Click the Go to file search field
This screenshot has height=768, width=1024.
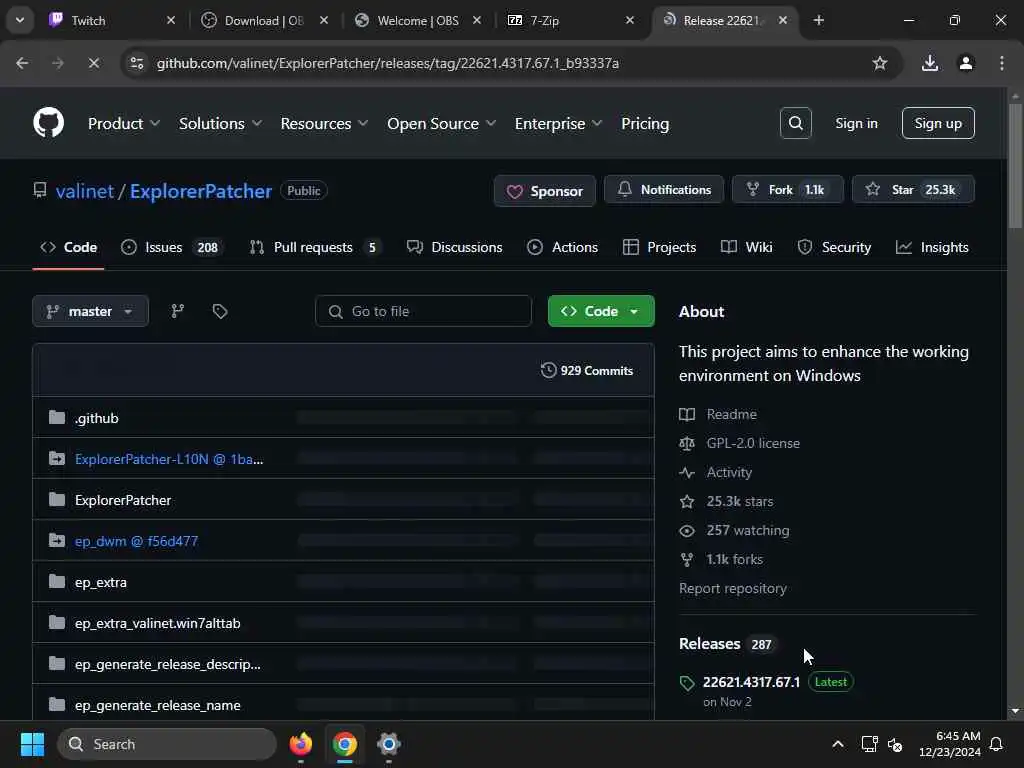pos(423,311)
